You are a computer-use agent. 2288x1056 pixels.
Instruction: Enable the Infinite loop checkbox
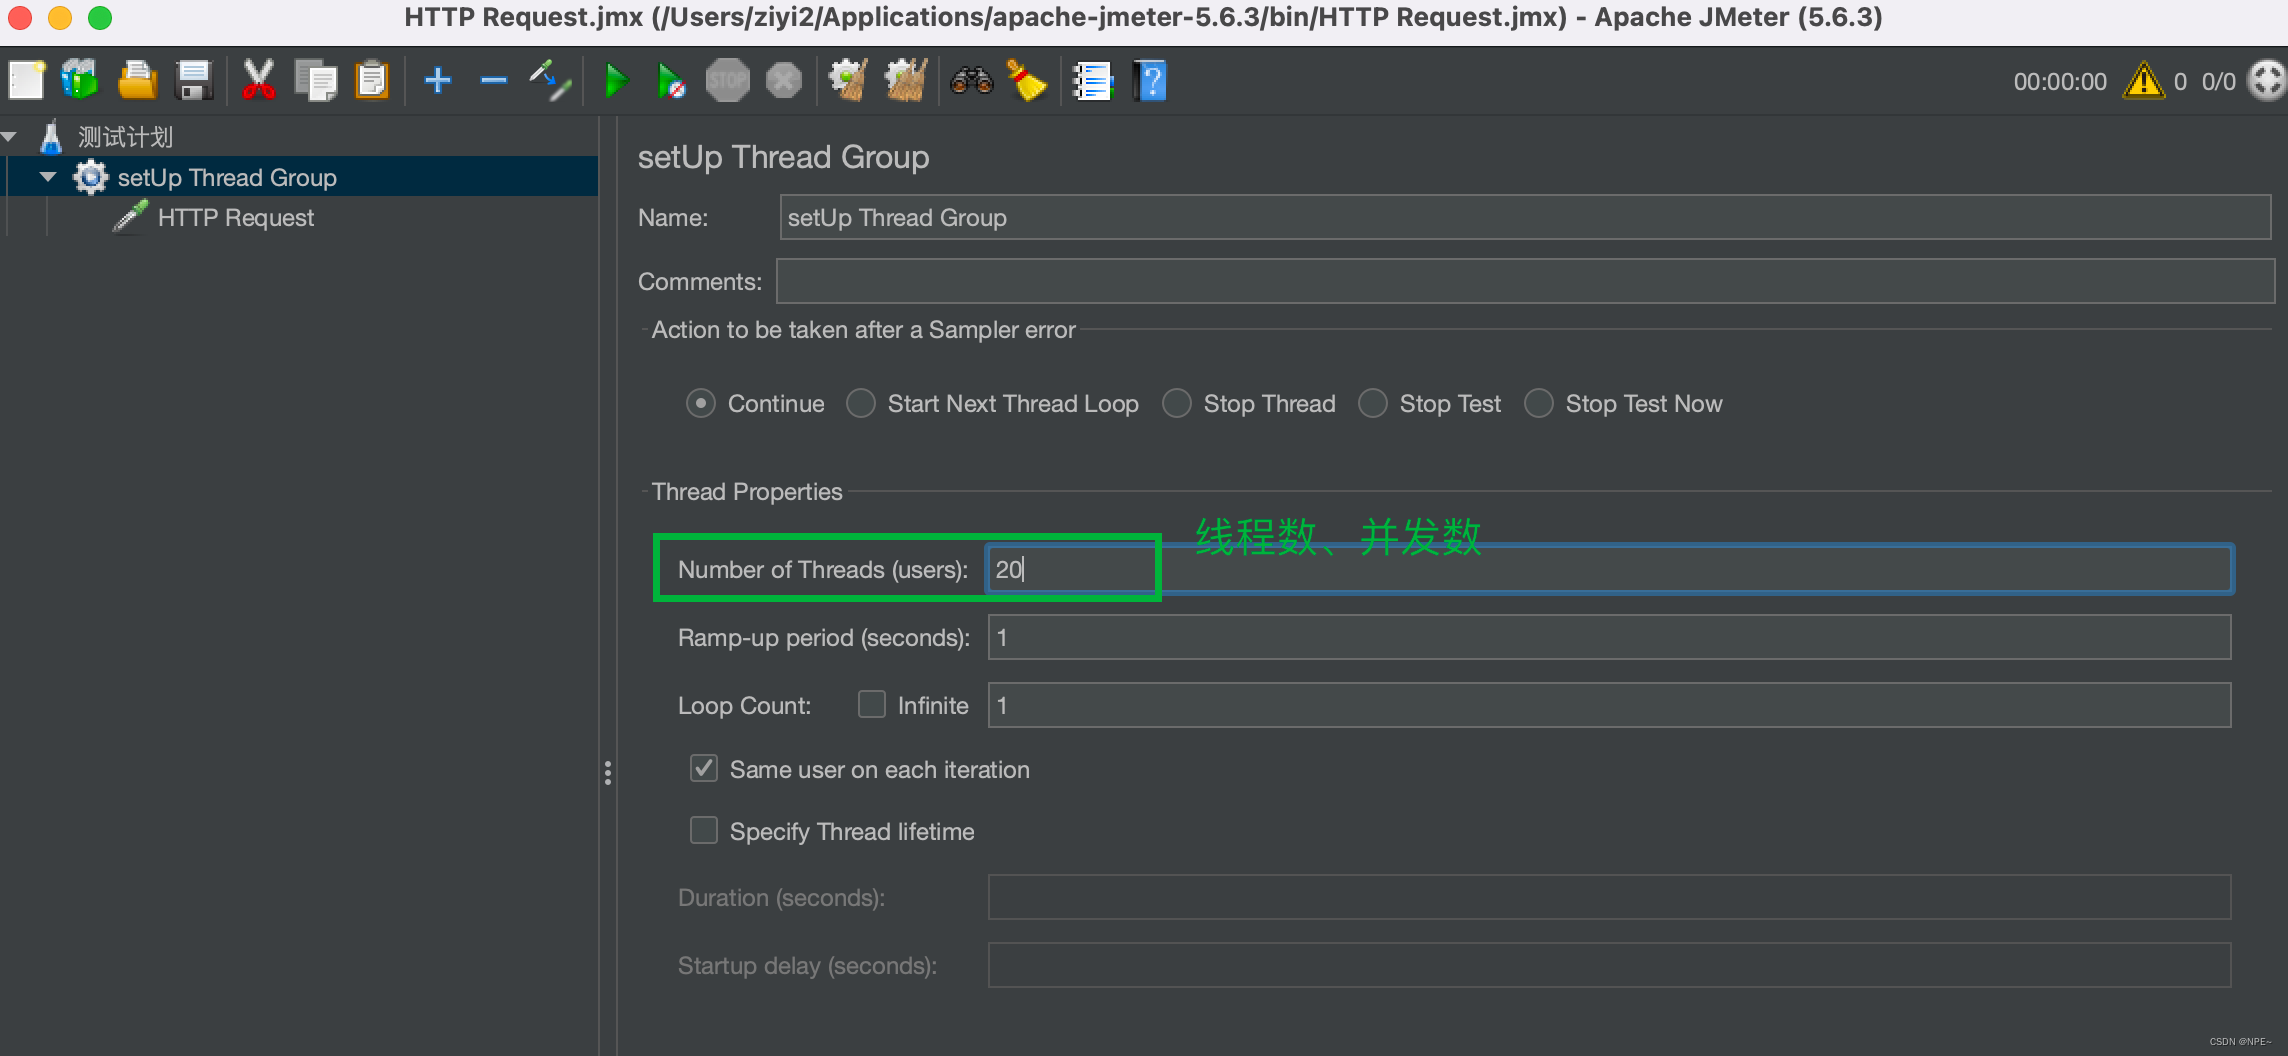click(872, 705)
